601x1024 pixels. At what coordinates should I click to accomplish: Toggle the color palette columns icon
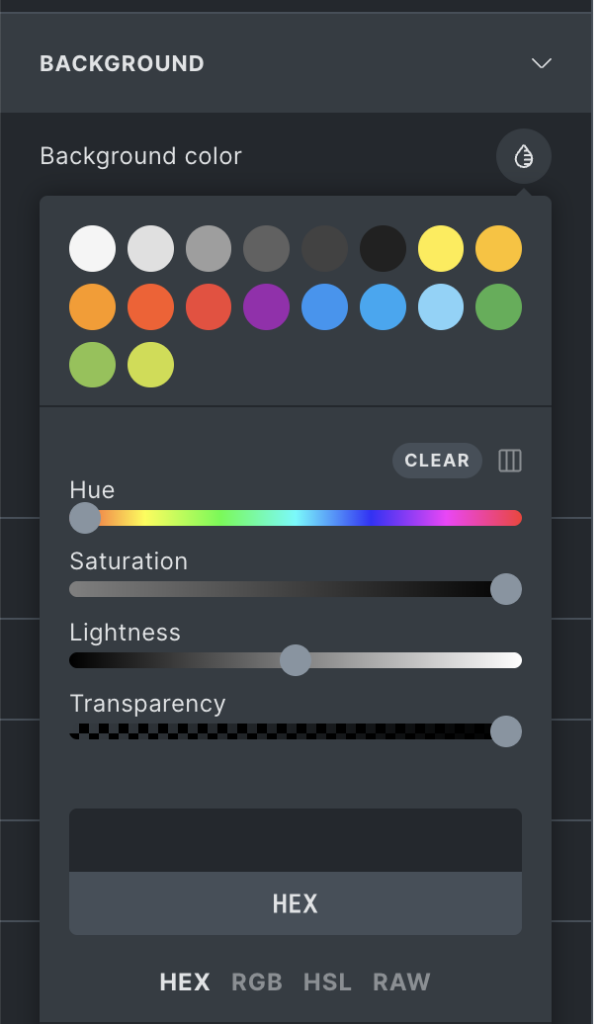pos(510,461)
